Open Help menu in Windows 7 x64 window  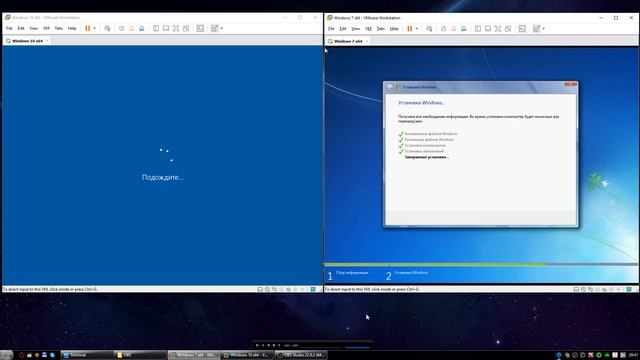coord(394,29)
